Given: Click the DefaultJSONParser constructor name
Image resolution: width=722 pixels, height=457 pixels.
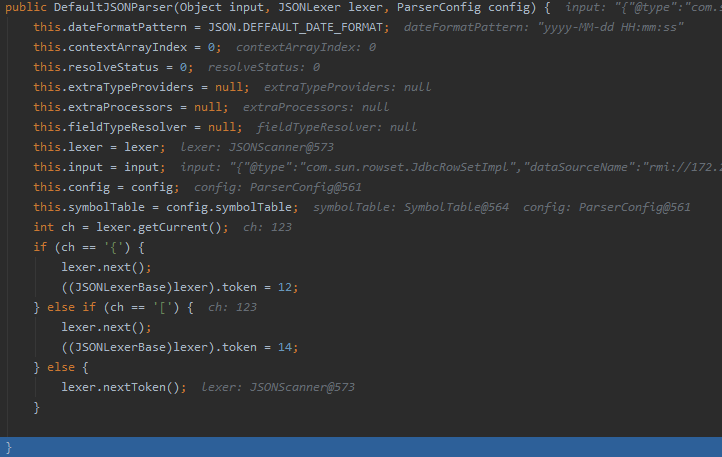Looking at the screenshot, I should 113,7.
